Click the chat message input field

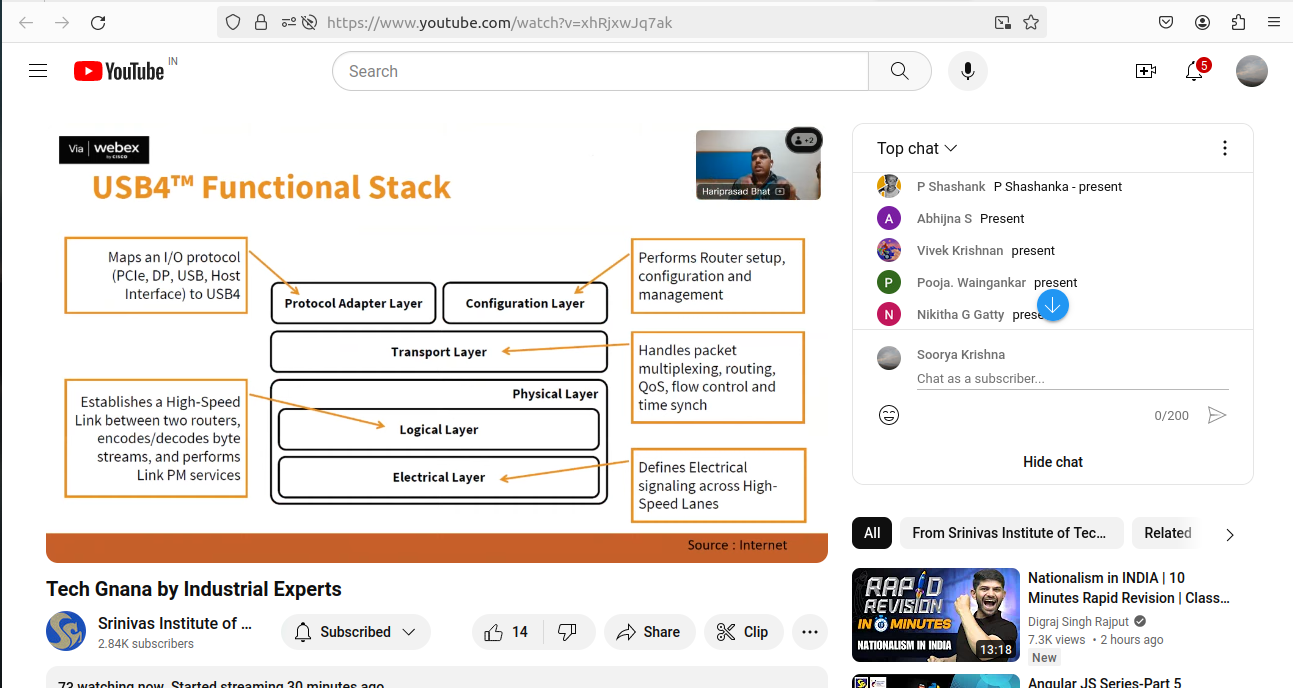point(1071,379)
